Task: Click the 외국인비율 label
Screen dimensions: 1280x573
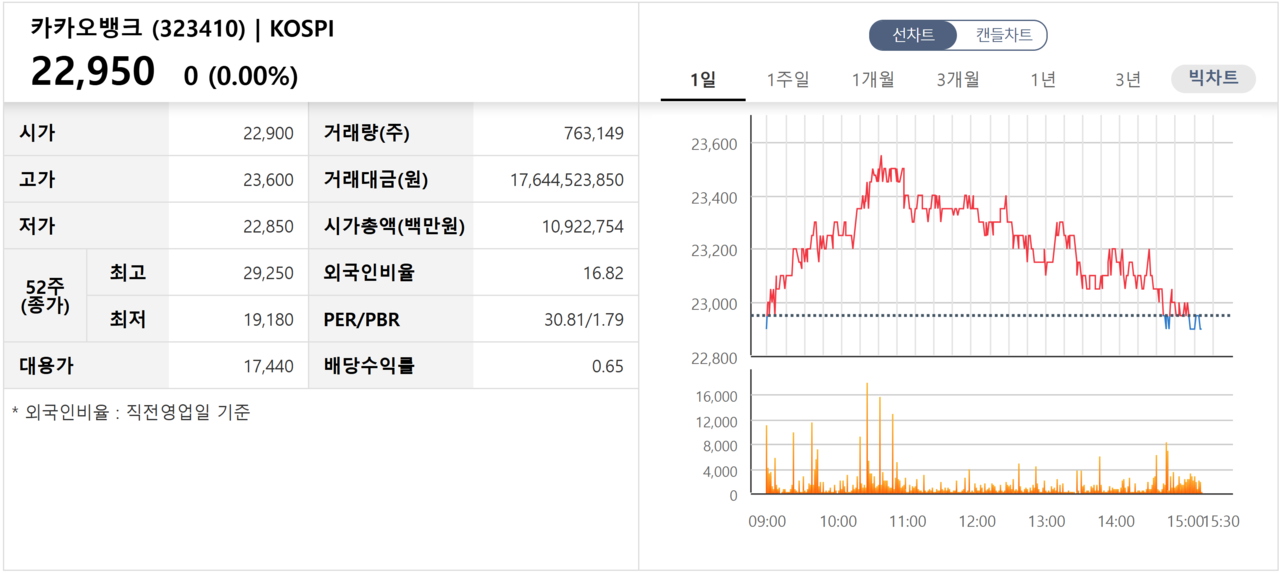Action: pyautogui.click(x=368, y=273)
